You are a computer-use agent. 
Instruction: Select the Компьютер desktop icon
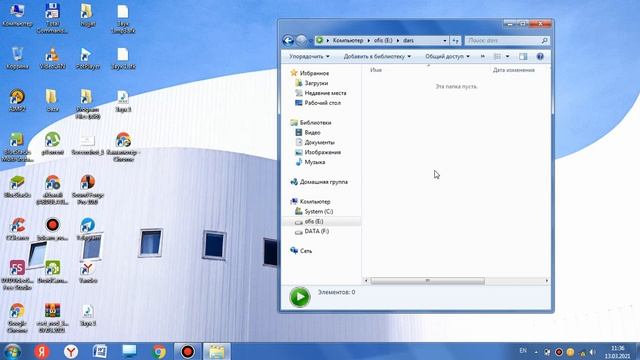(x=17, y=16)
